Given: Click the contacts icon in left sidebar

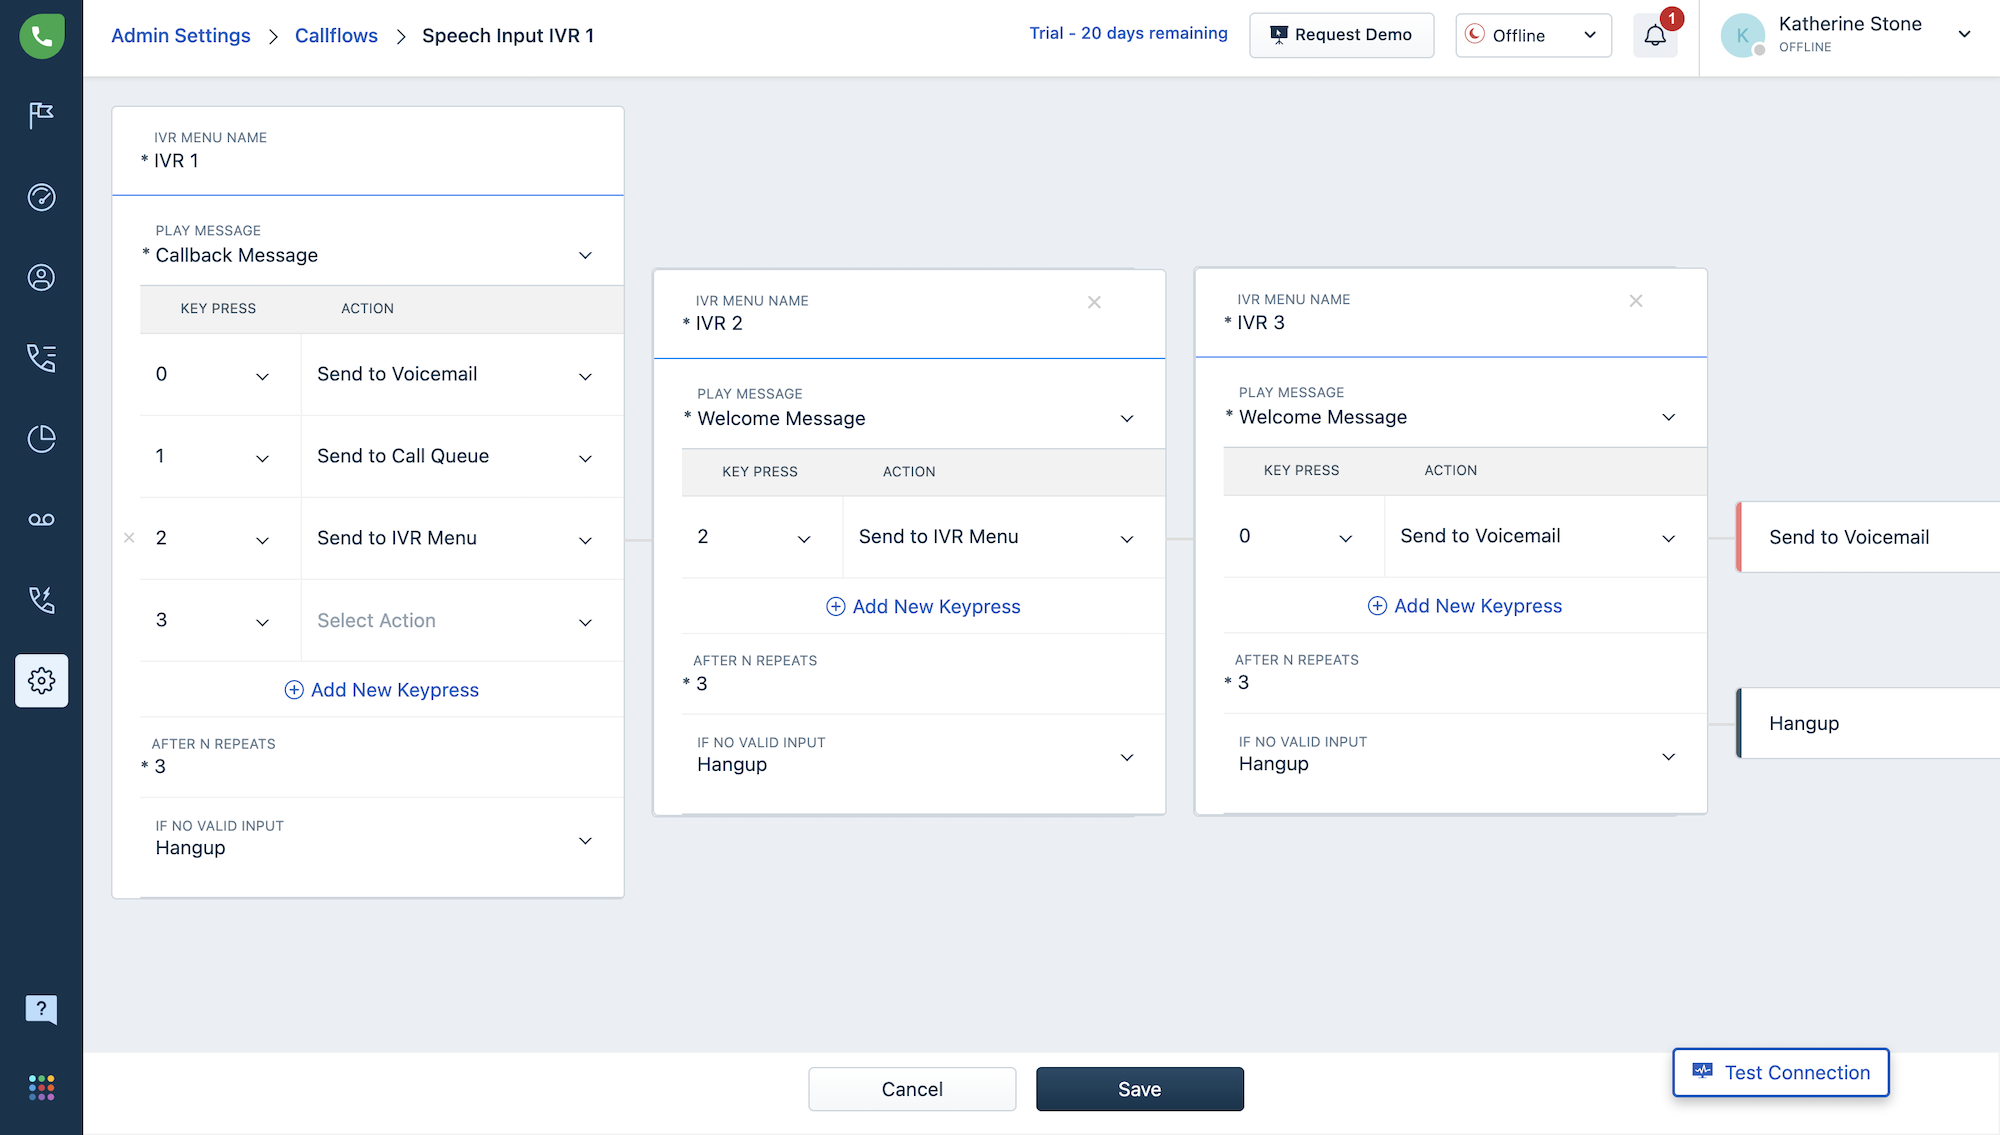Looking at the screenshot, I should (x=41, y=278).
